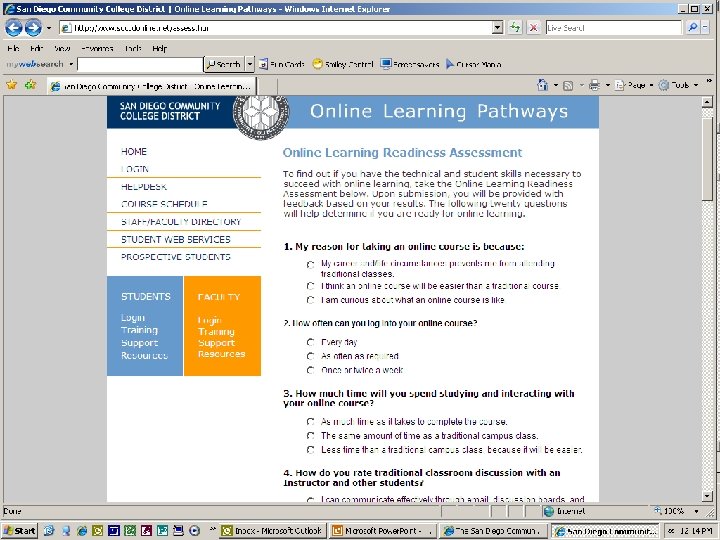Open the zoom level 100% dropdown
The width and height of the screenshot is (720, 540).
(697, 511)
